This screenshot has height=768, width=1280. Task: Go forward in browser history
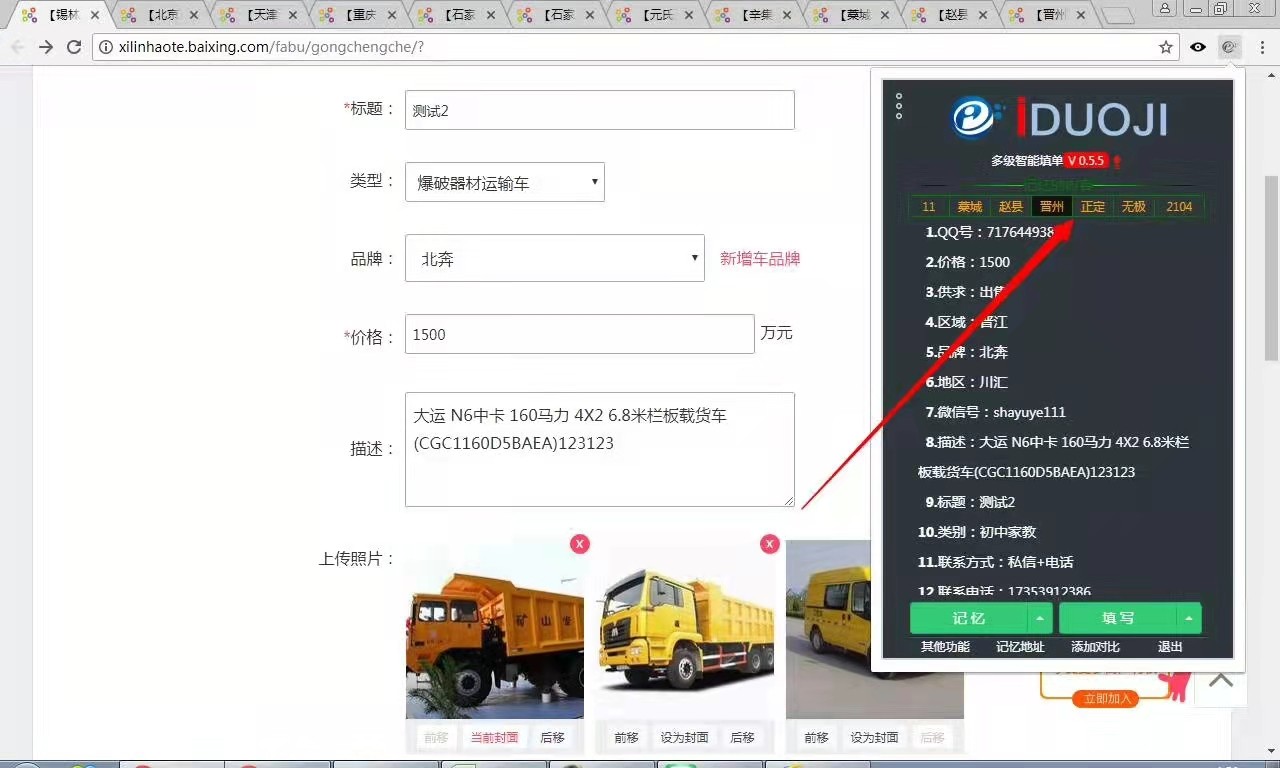pyautogui.click(x=46, y=47)
